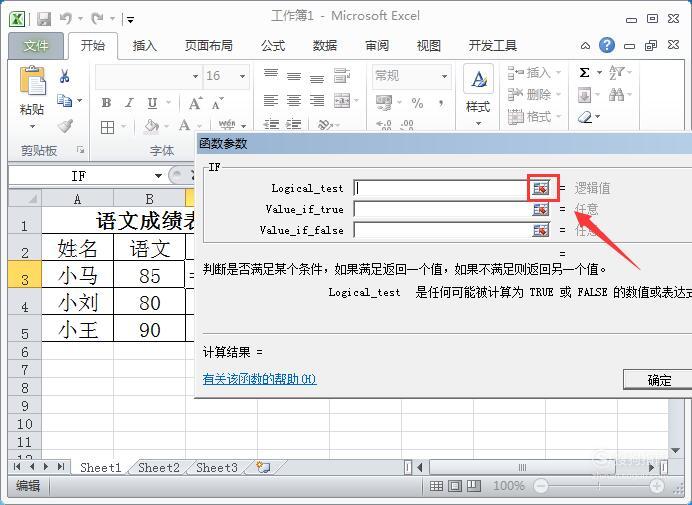Switch to the 插入 Insert tab
The width and height of the screenshot is (692, 505).
click(x=145, y=45)
